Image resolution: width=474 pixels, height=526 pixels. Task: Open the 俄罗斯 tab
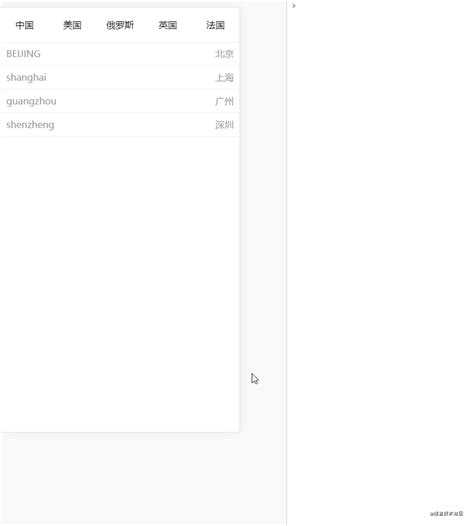tap(120, 25)
